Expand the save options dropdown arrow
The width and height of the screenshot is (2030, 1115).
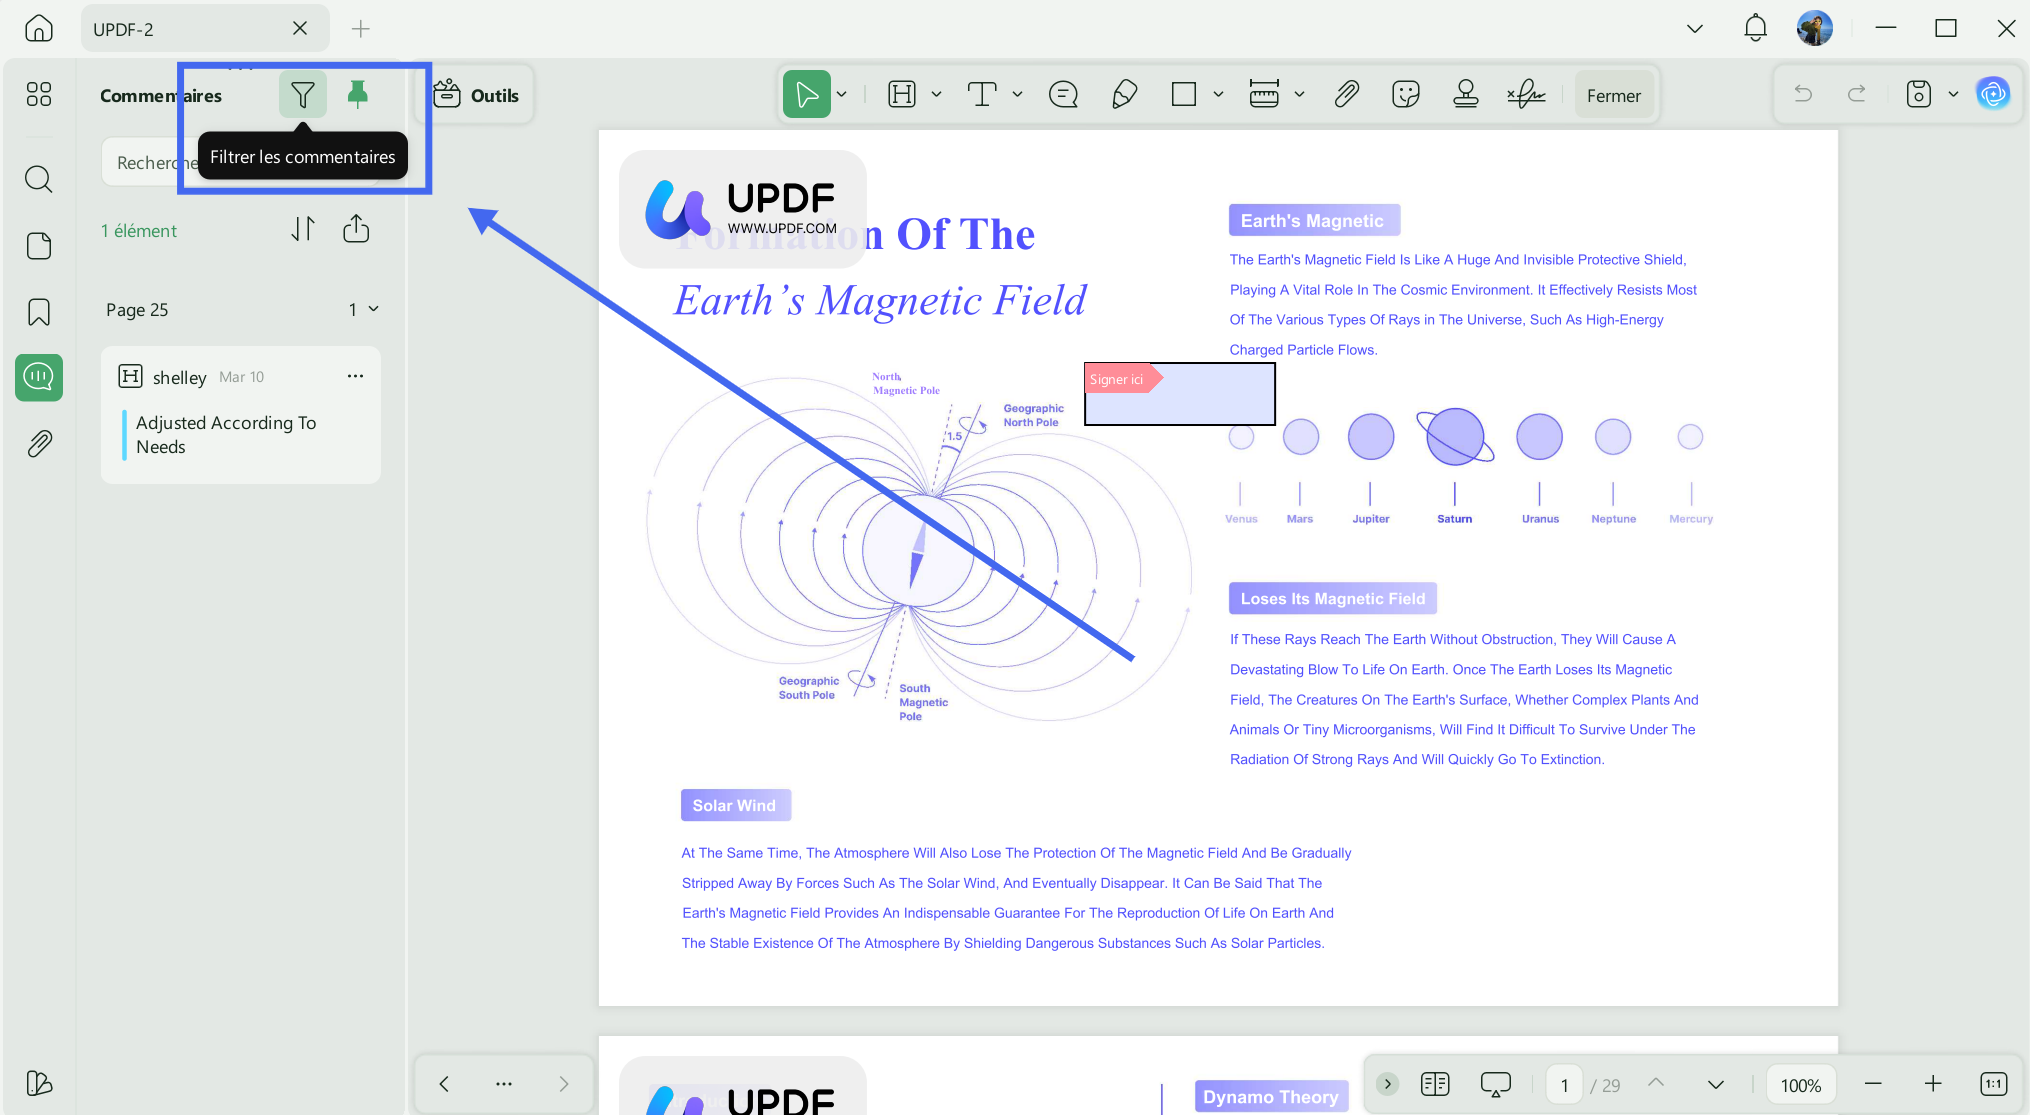pyautogui.click(x=1953, y=95)
